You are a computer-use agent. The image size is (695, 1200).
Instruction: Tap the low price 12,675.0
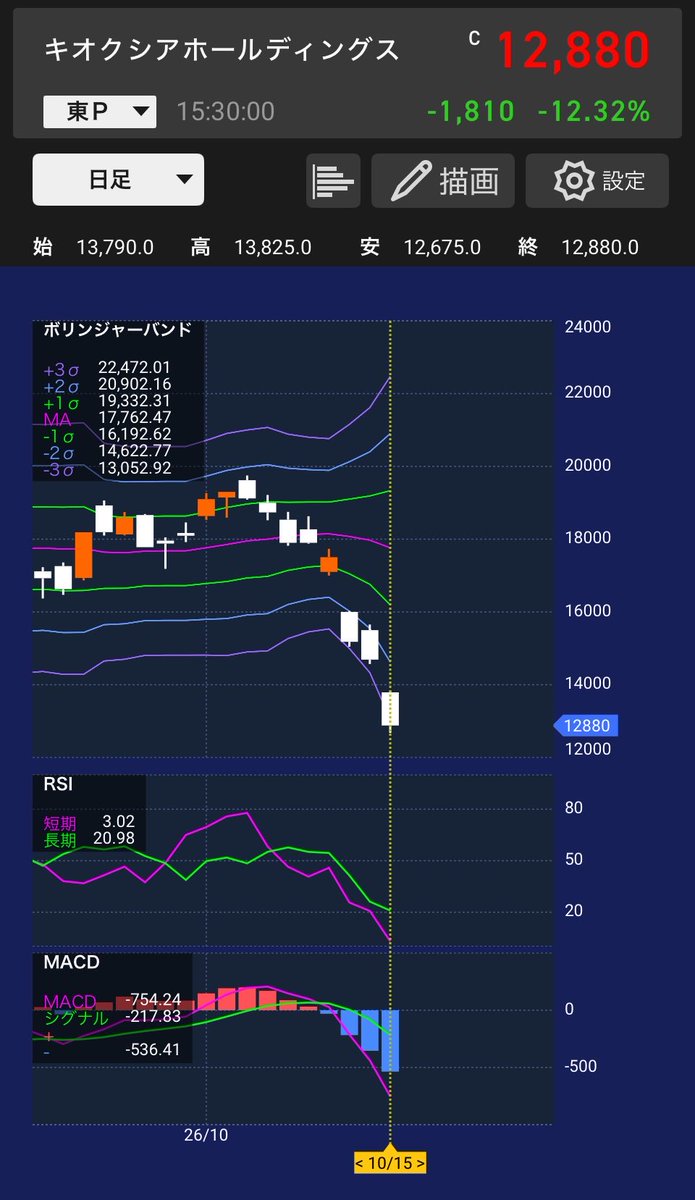pos(442,247)
